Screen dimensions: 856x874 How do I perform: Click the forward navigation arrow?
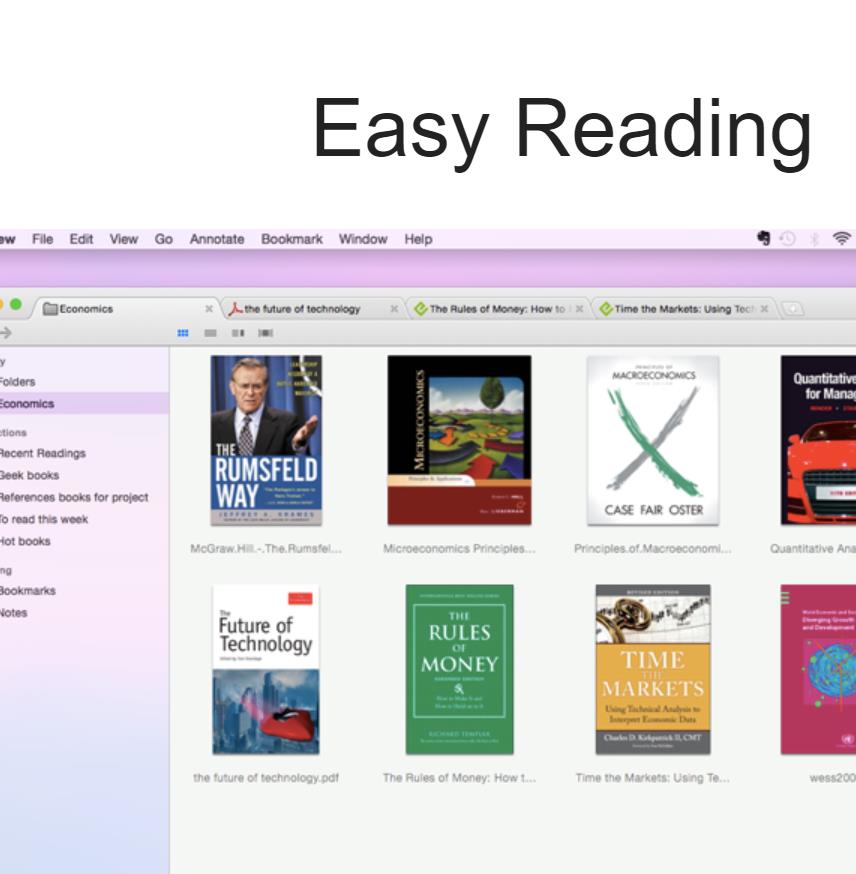(x=6, y=333)
